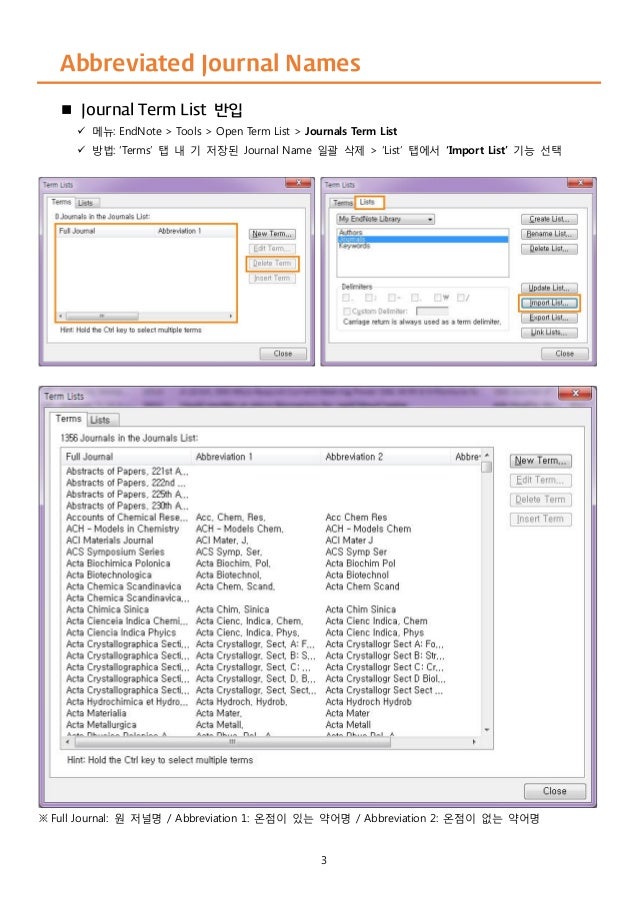Click Edit Term in the 1356 Journals dialog
This screenshot has height=903, width=638.
point(540,480)
